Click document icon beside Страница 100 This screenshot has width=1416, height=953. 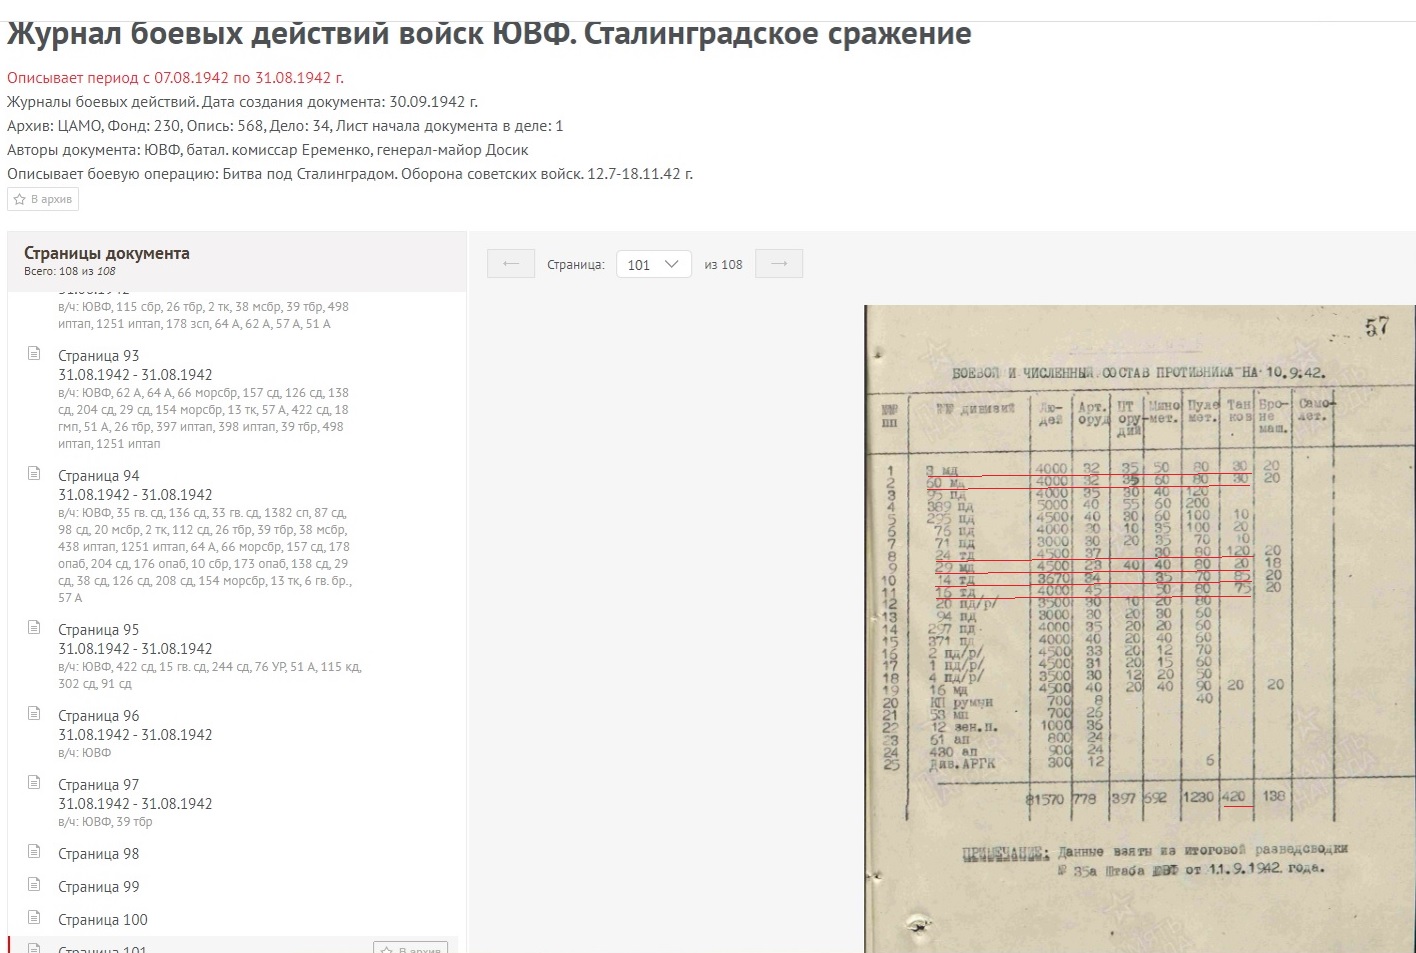(x=34, y=917)
